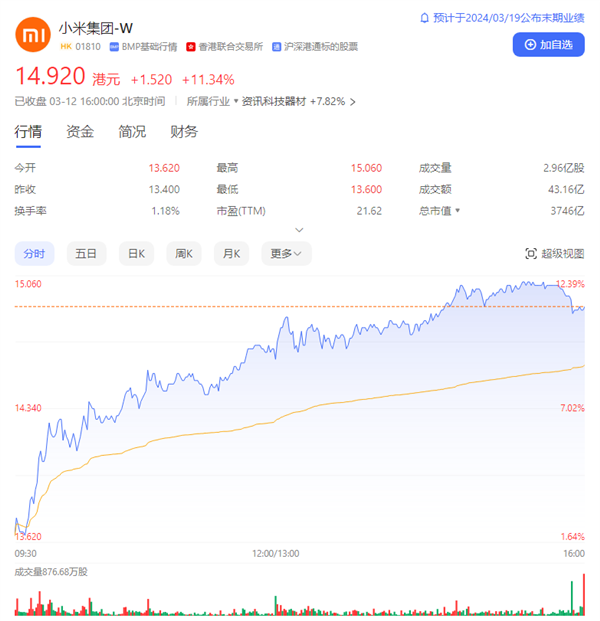Click the BMP基础行情 badge icon
This screenshot has width=600, height=621.
click(114, 47)
